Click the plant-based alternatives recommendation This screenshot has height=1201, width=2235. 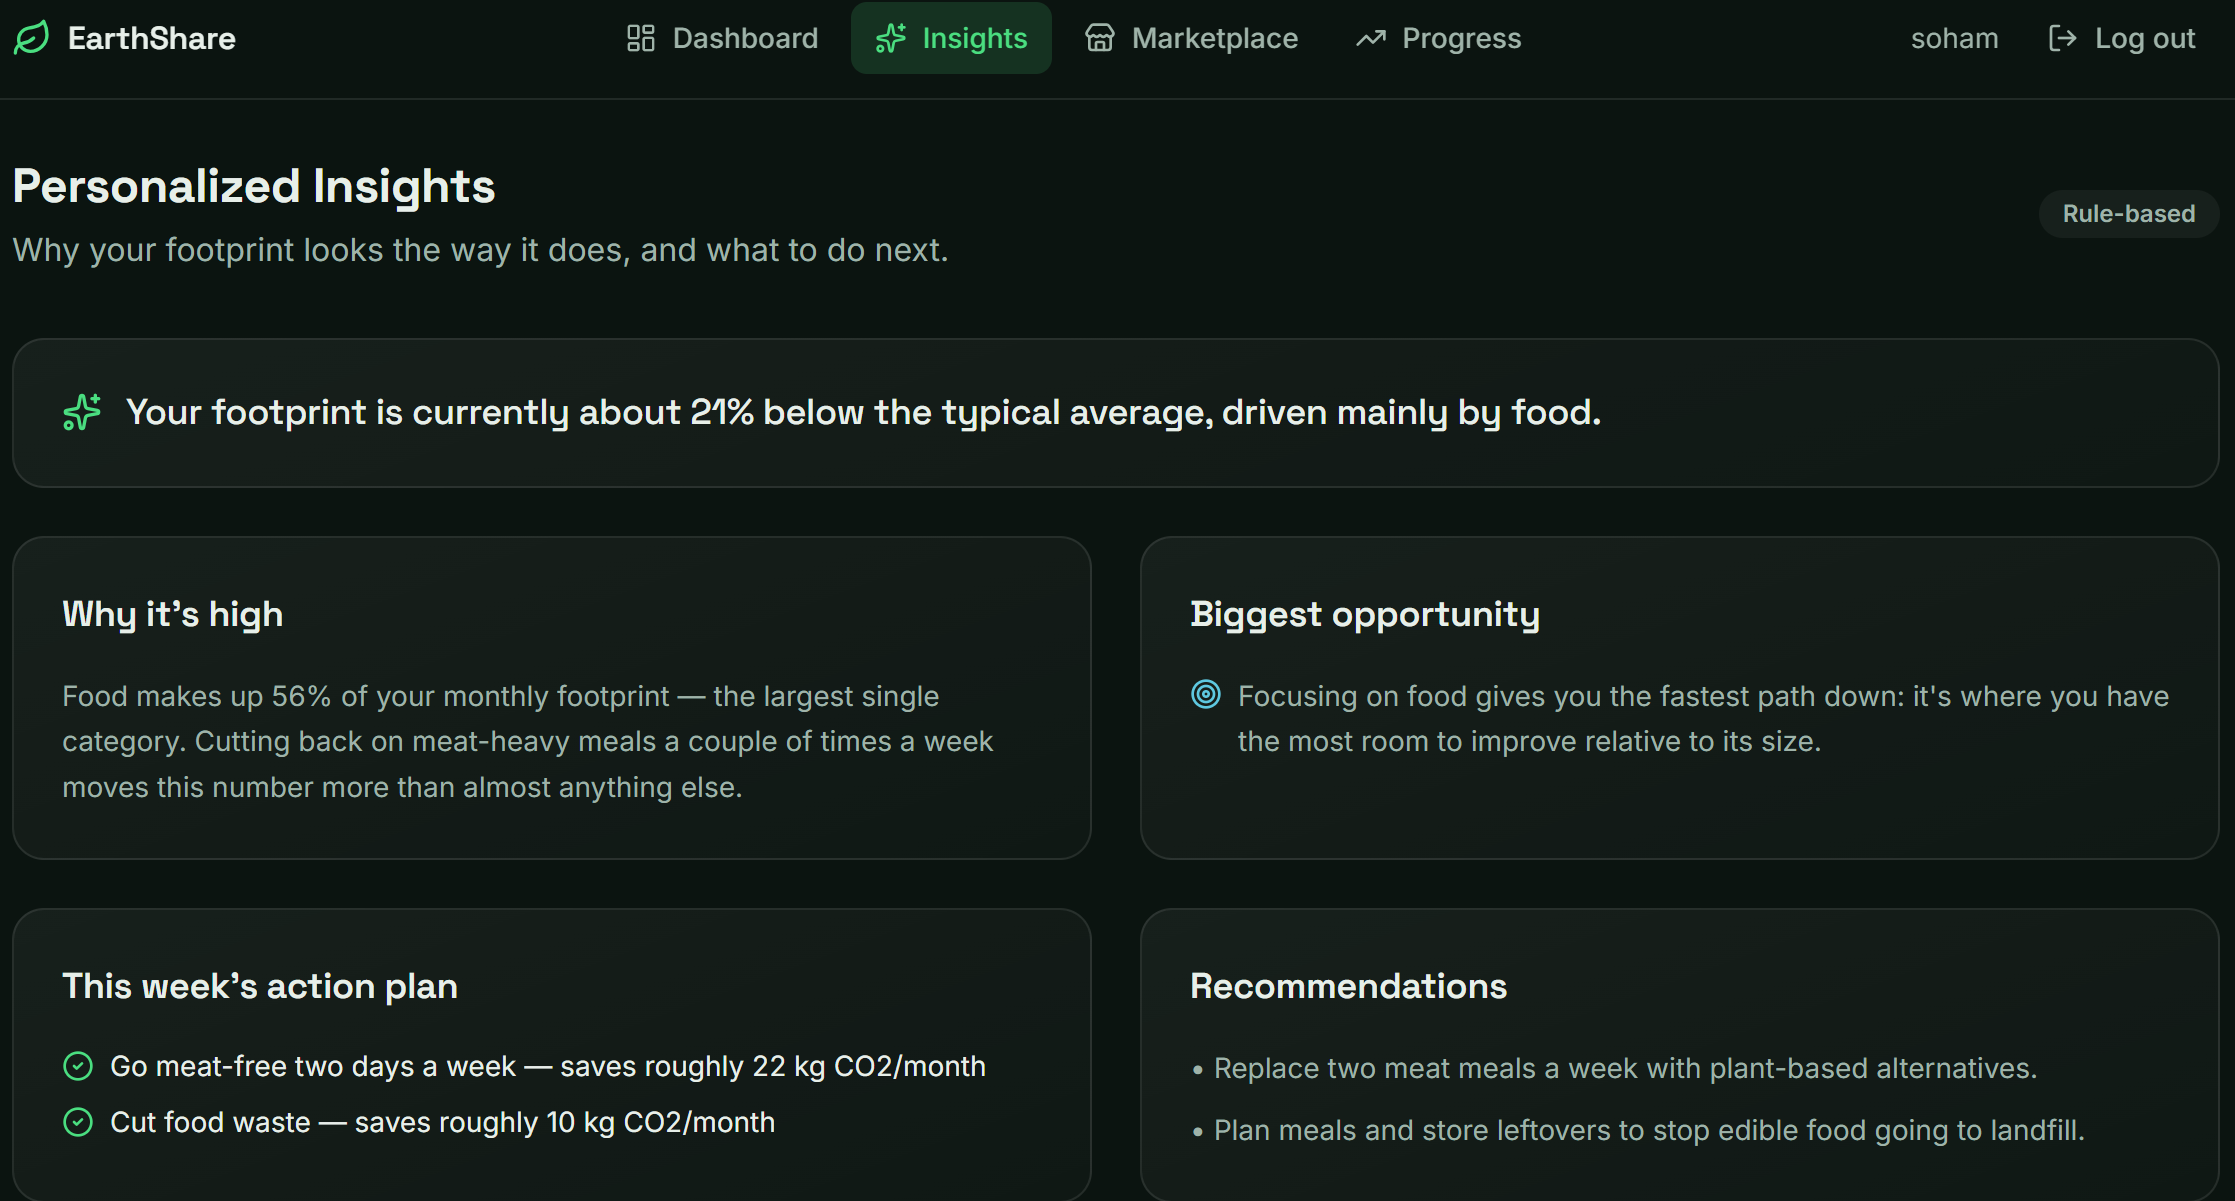(1626, 1068)
